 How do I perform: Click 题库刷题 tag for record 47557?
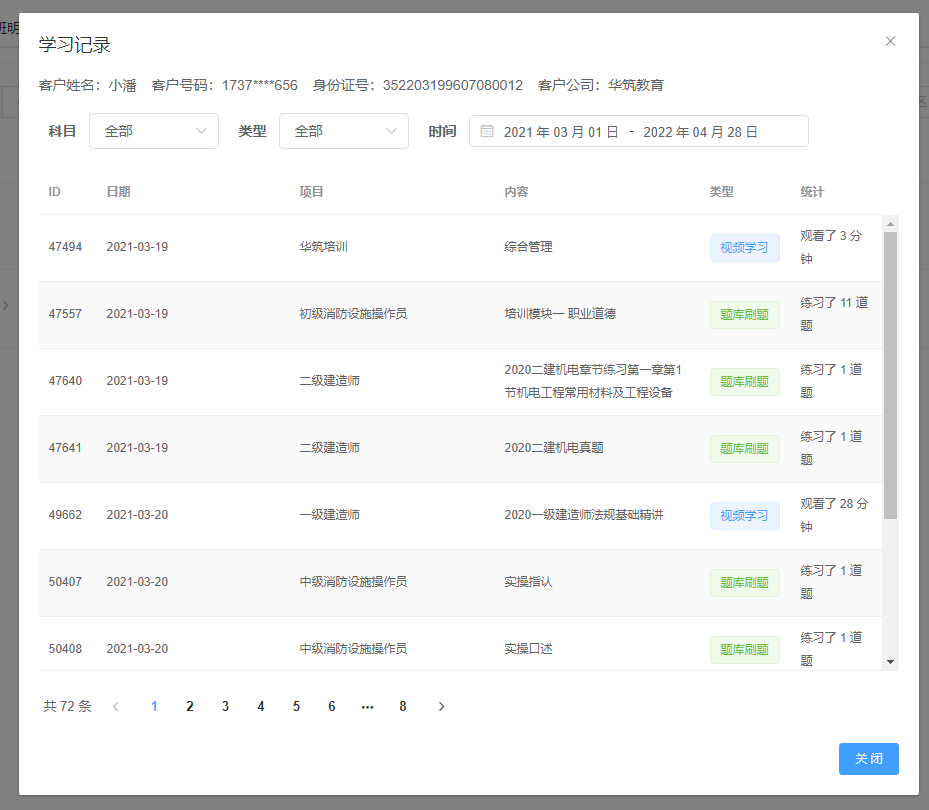pyautogui.click(x=744, y=314)
